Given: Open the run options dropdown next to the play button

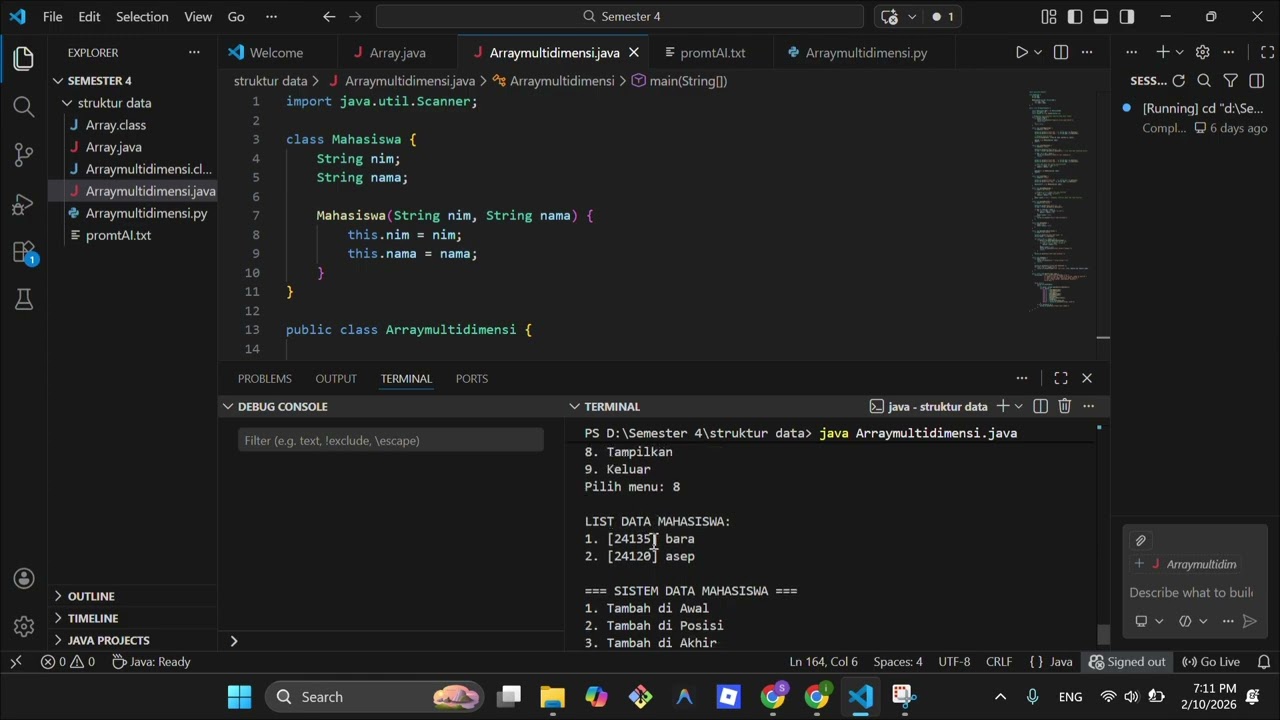Looking at the screenshot, I should coord(1038,52).
